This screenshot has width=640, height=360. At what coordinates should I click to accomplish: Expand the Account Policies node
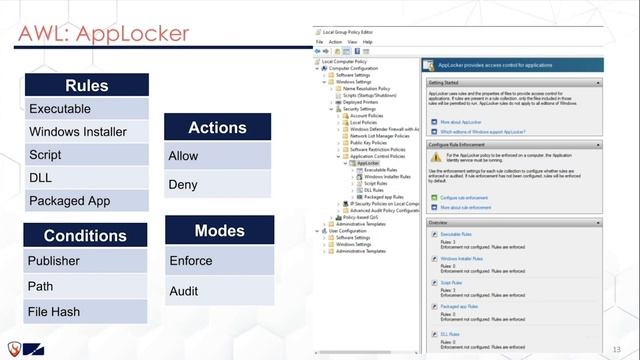point(338,116)
